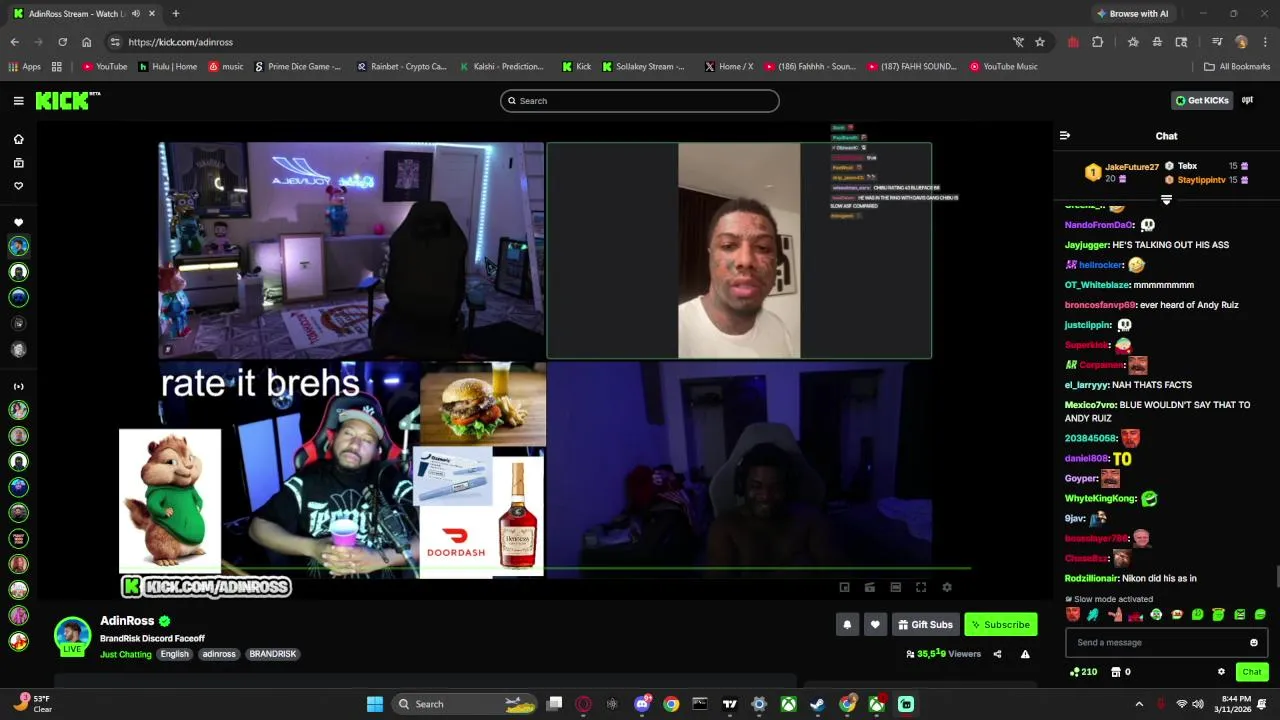The image size is (1280, 720).
Task: Open the media control music-note icon
Action: coord(1217,42)
